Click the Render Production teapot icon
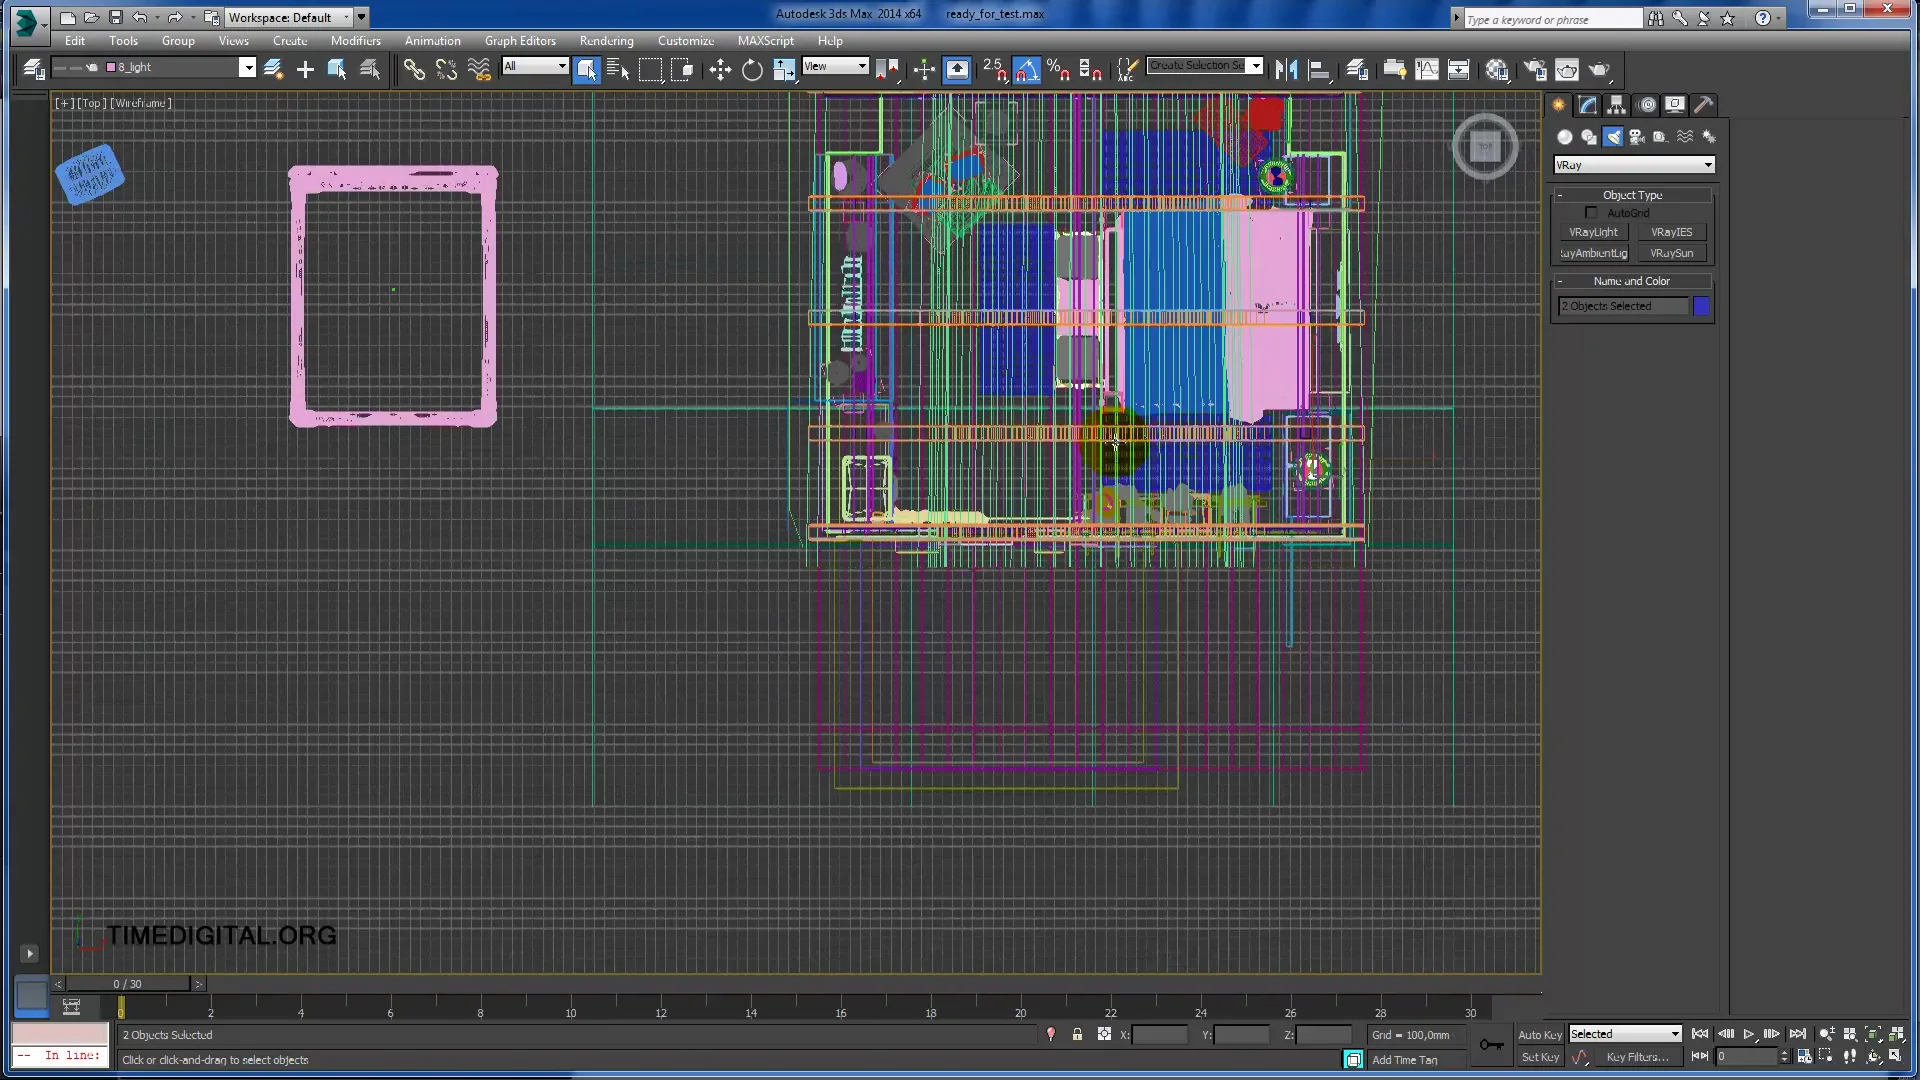Image resolution: width=1920 pixels, height=1080 pixels. pyautogui.click(x=1600, y=69)
